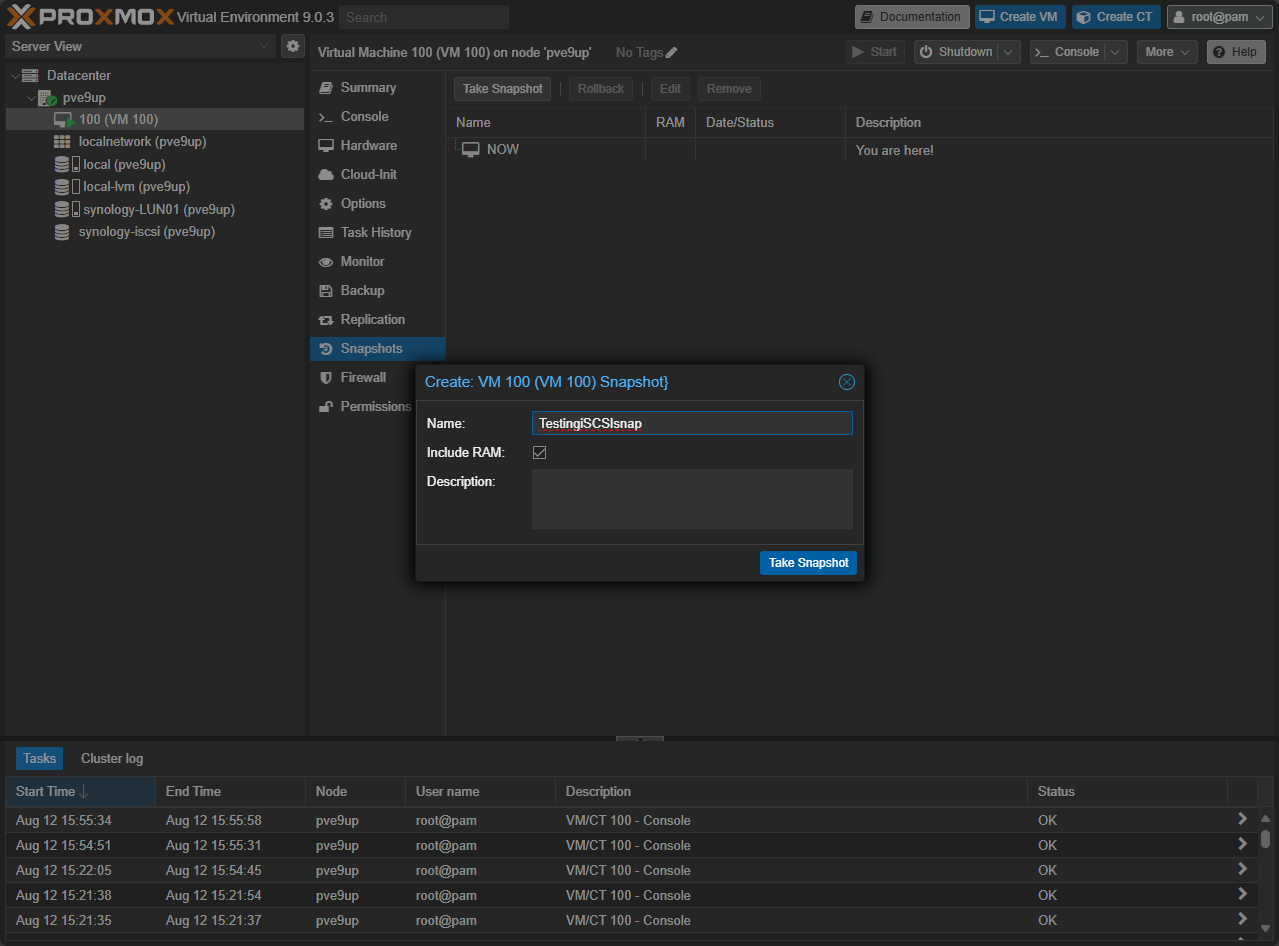This screenshot has width=1279, height=946.
Task: Open the Task History panel
Action: [x=374, y=232]
